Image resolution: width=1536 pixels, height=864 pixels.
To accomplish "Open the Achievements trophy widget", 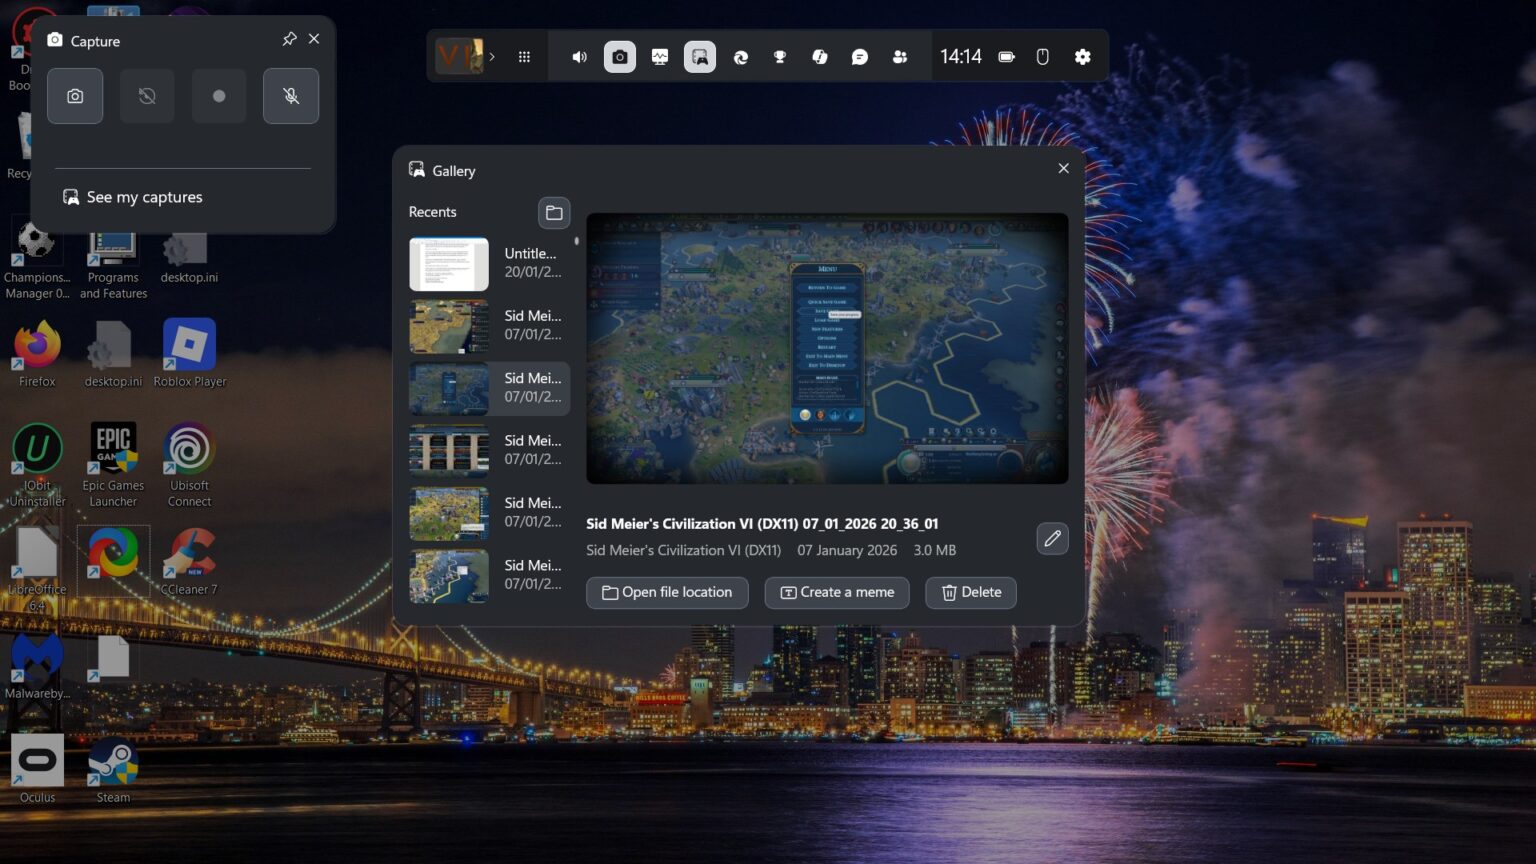I will [779, 57].
